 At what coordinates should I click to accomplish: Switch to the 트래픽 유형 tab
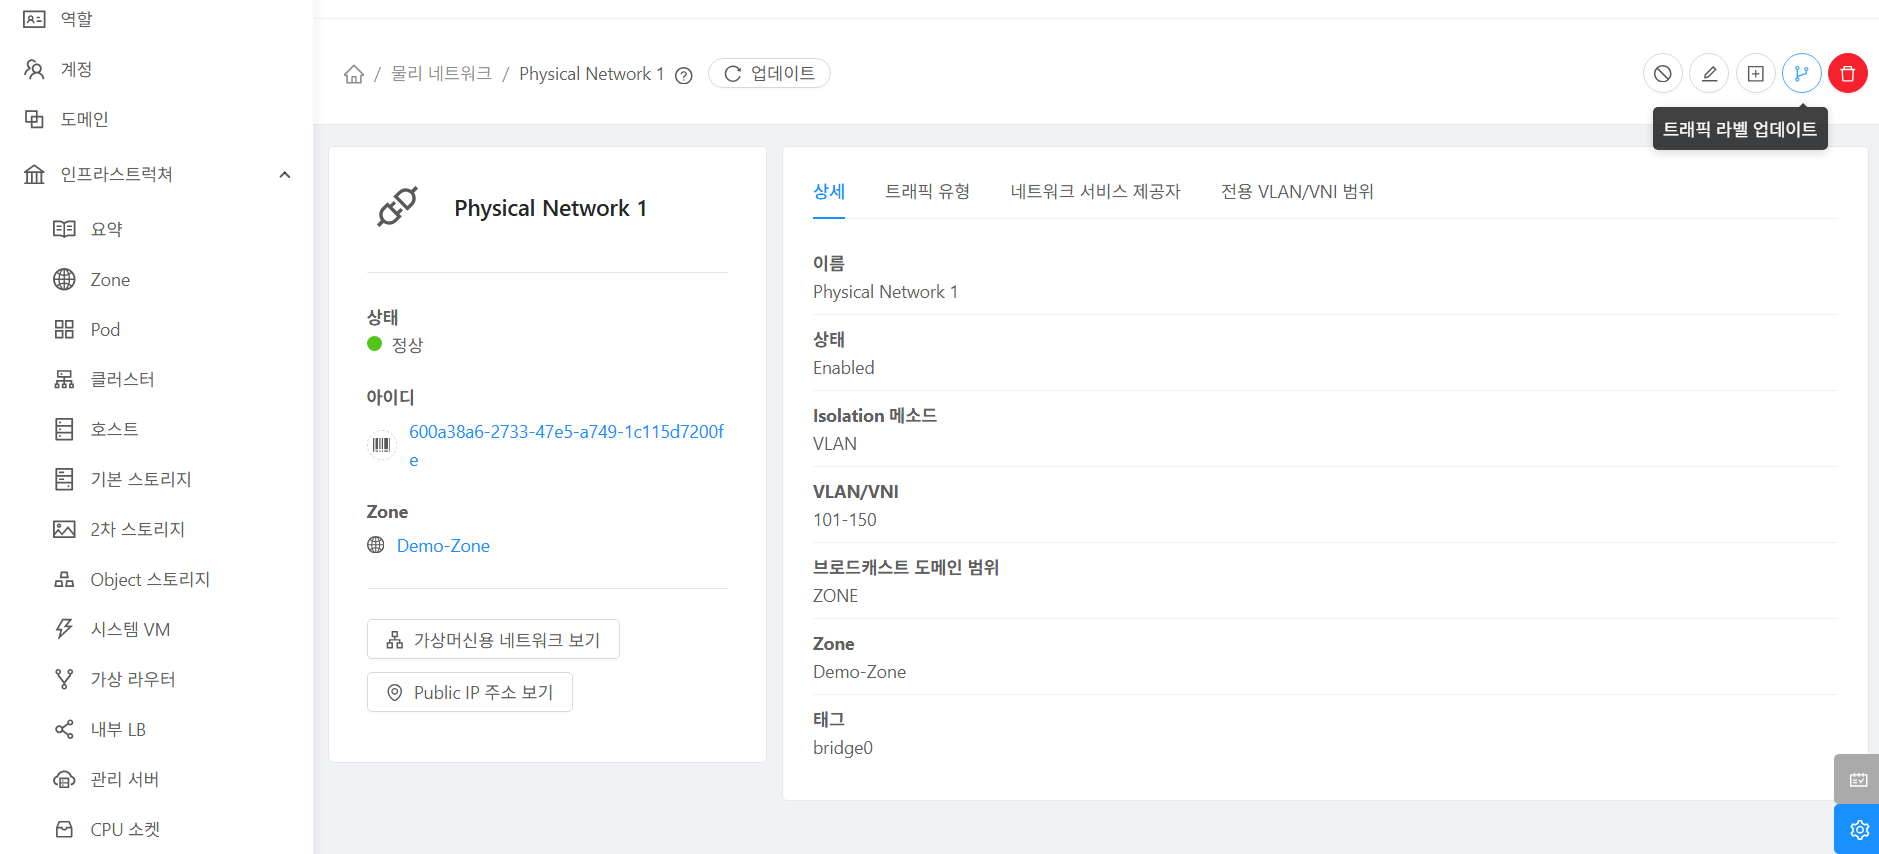tap(927, 192)
